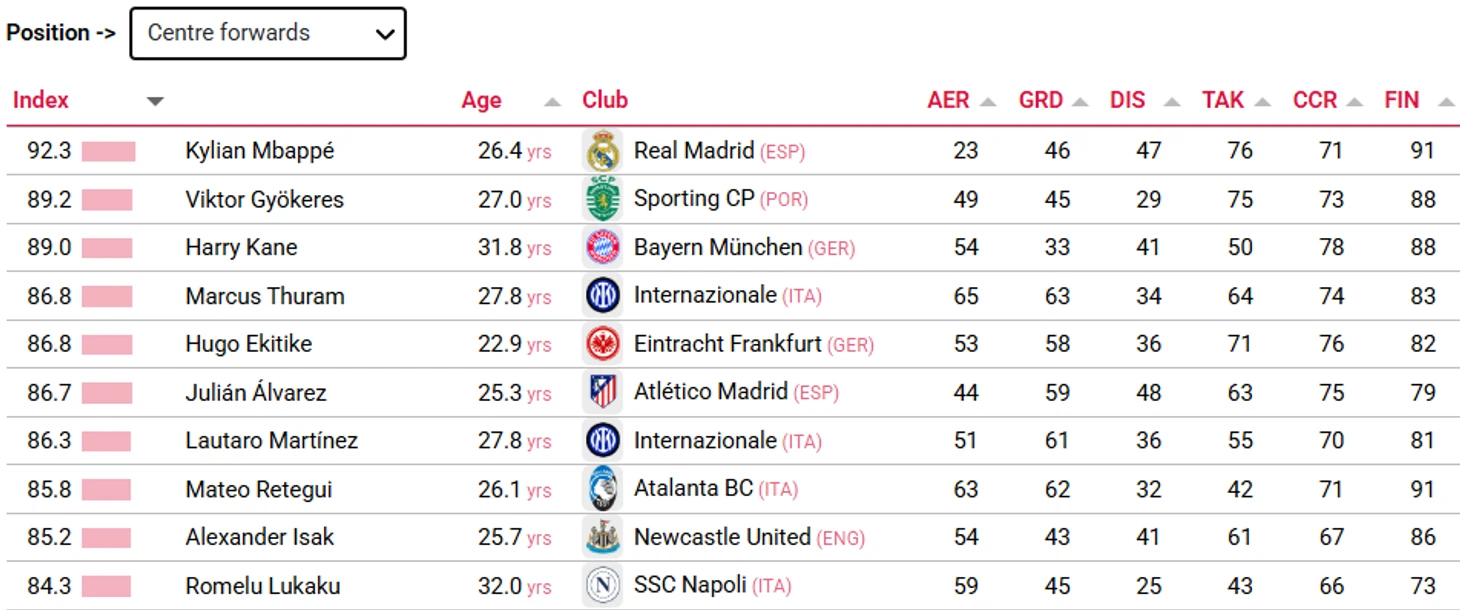Click the Sporting CP club crest

[x=603, y=199]
